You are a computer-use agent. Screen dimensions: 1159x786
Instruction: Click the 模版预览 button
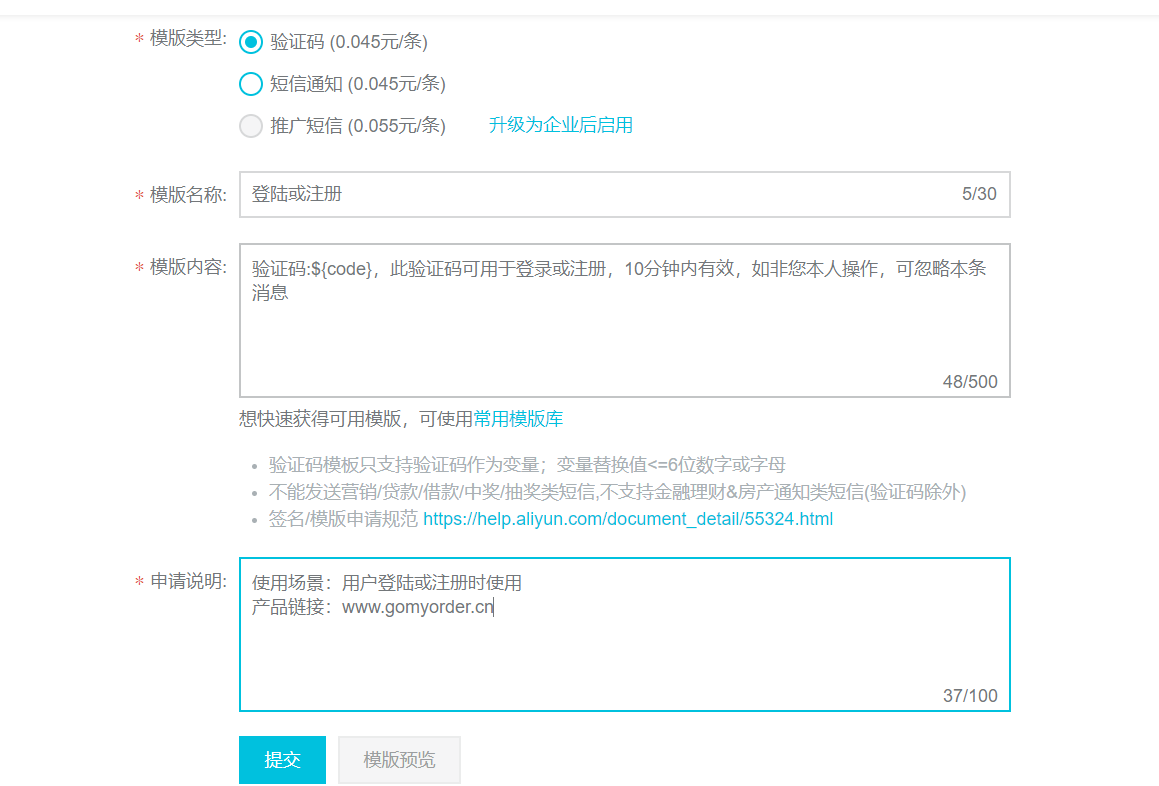click(399, 759)
